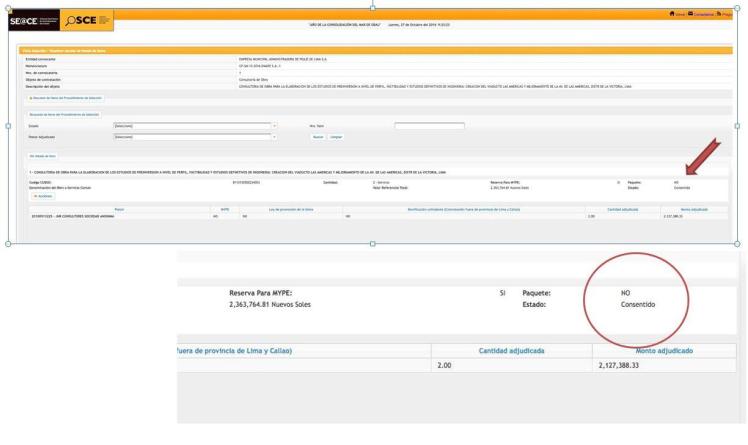The width and height of the screenshot is (748, 445).
Task: Click the Acciones button under item
Action: (x=44, y=196)
